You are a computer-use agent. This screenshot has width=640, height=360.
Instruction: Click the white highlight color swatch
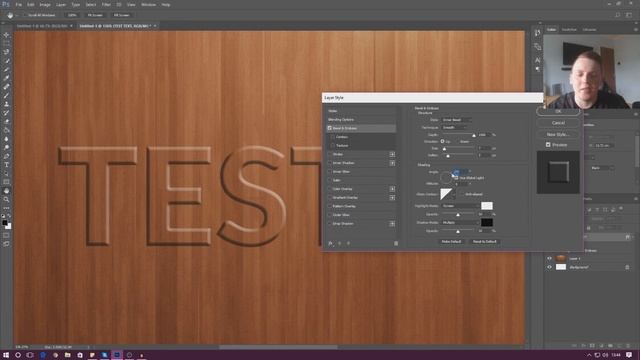[x=487, y=206]
